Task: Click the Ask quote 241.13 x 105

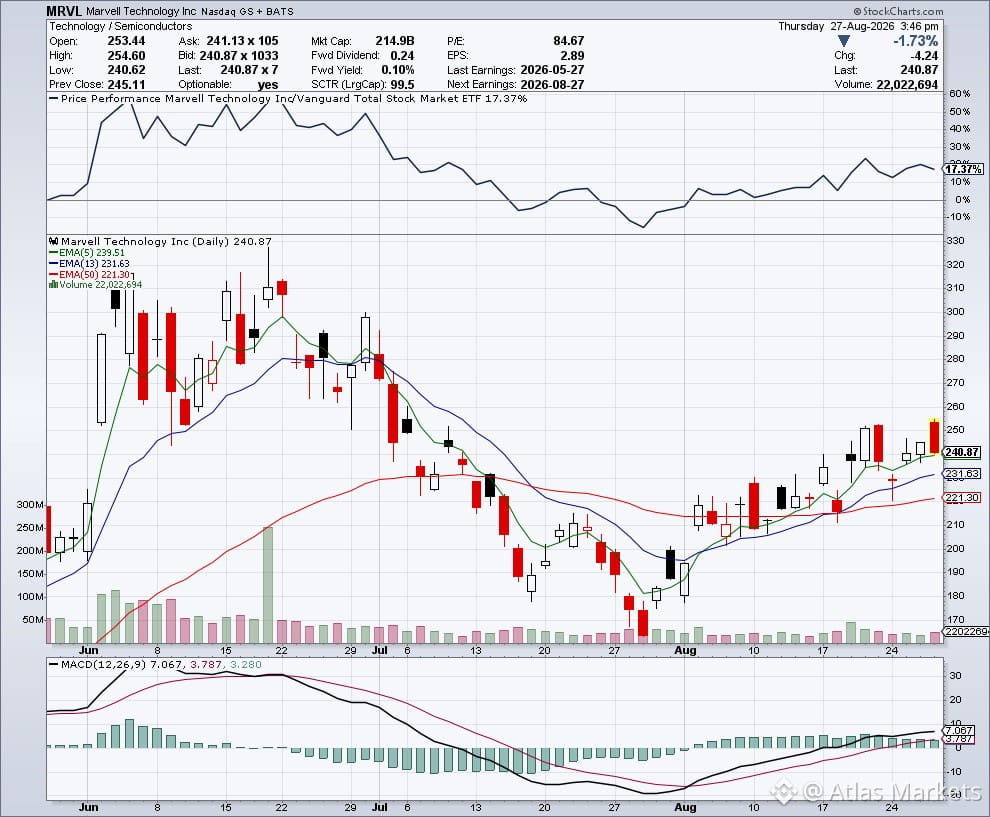Action: click(242, 41)
